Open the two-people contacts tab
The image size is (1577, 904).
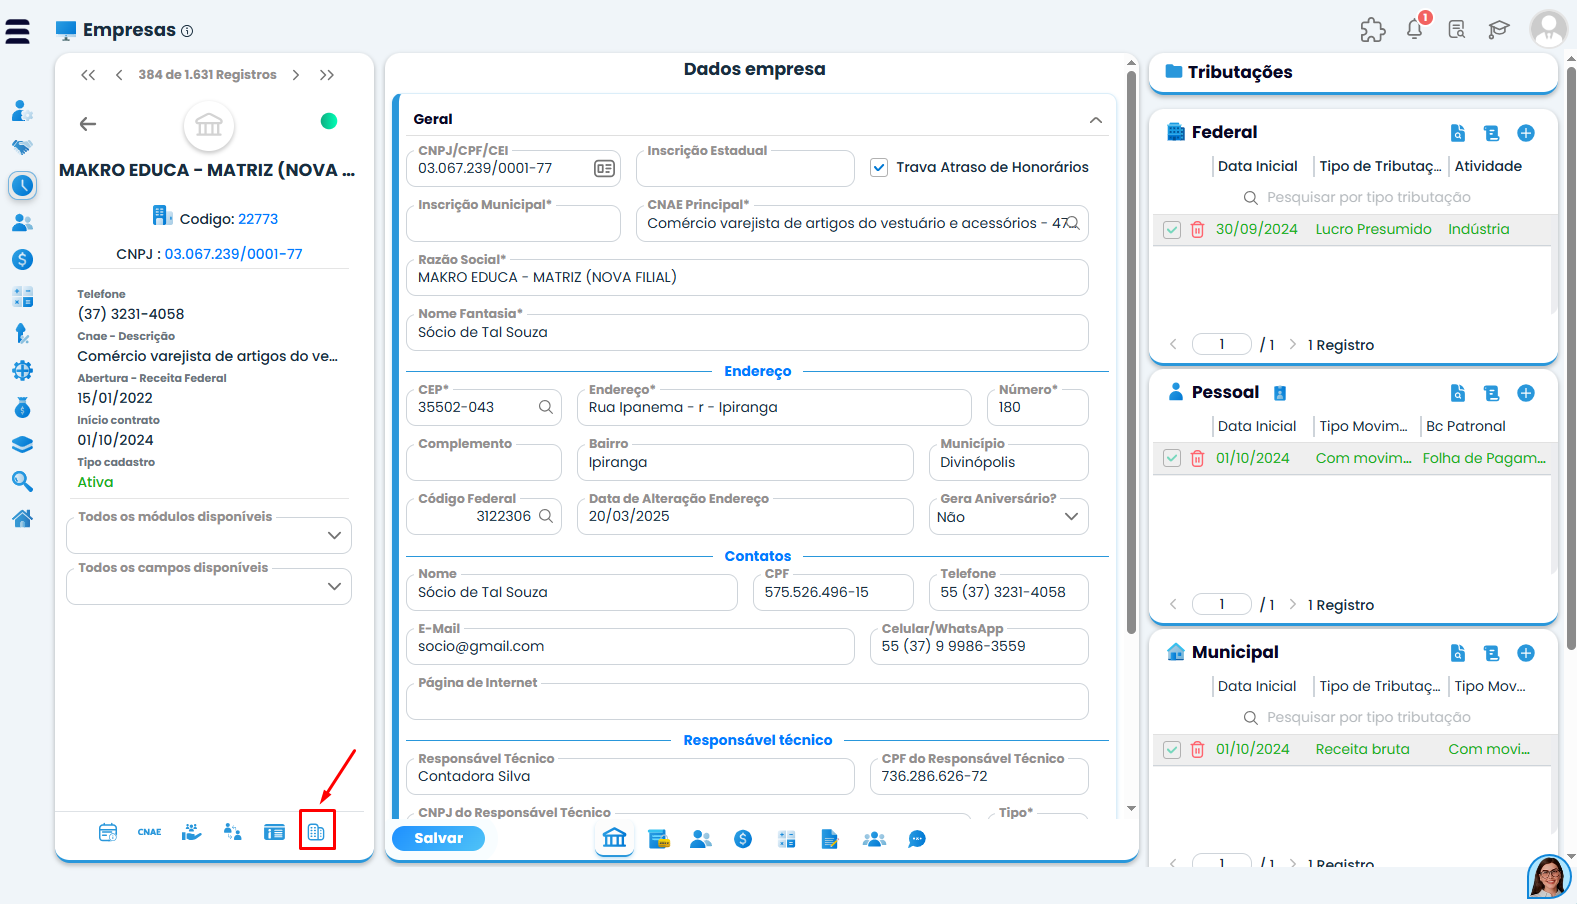[x=701, y=839]
